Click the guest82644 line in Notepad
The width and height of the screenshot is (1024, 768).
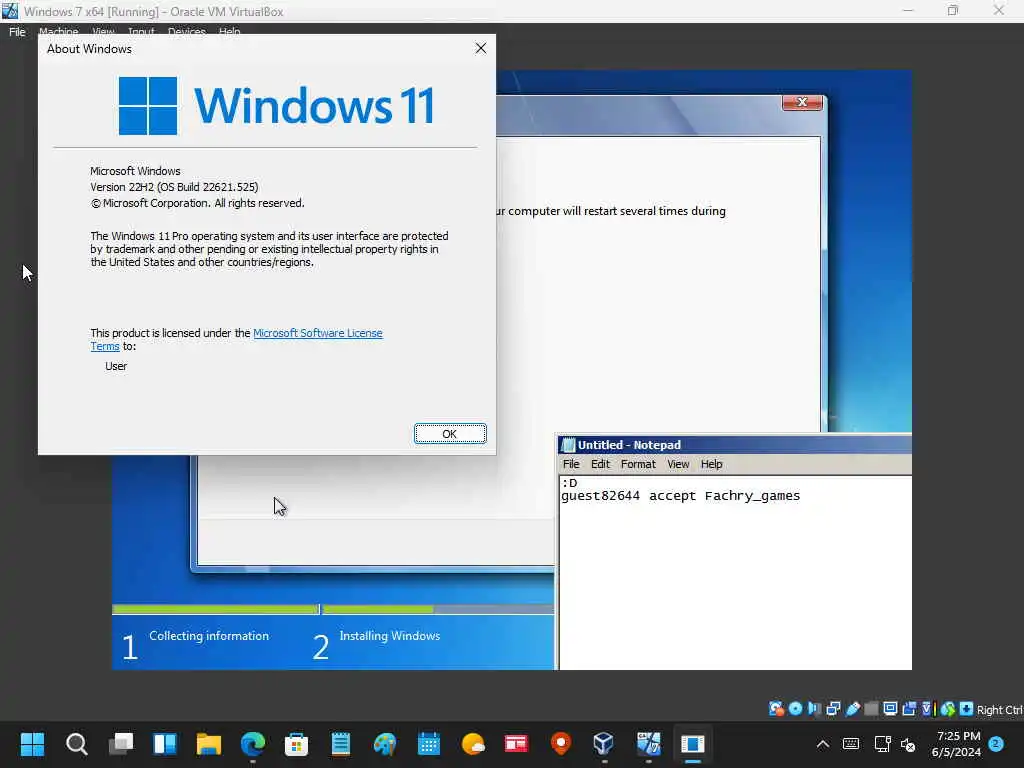click(x=680, y=496)
